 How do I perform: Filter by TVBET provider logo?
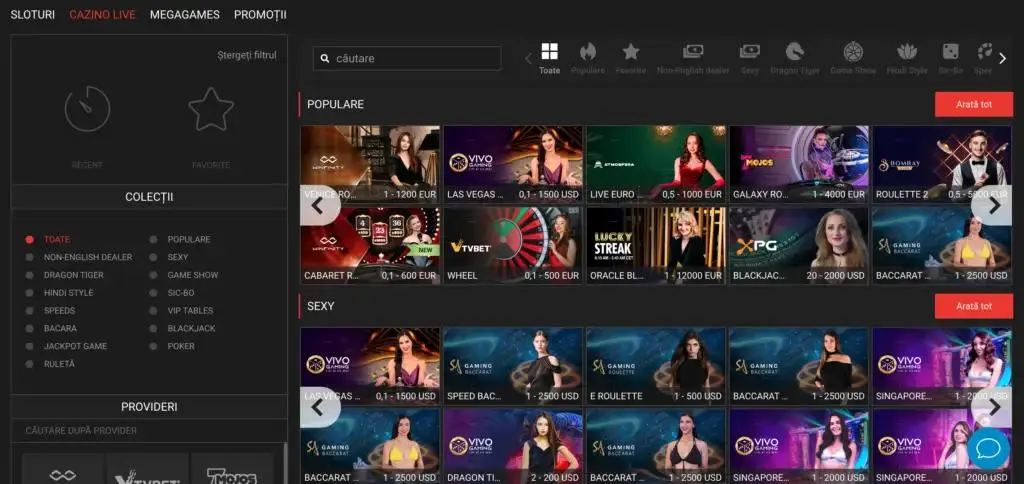point(148,469)
